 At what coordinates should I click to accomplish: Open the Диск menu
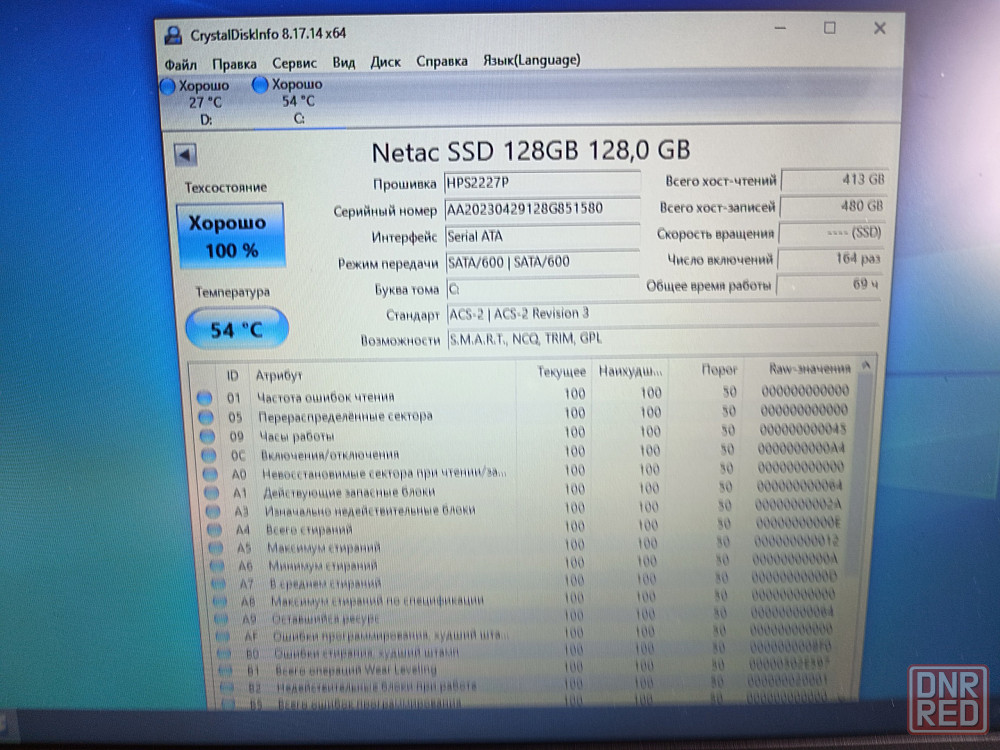[x=386, y=62]
